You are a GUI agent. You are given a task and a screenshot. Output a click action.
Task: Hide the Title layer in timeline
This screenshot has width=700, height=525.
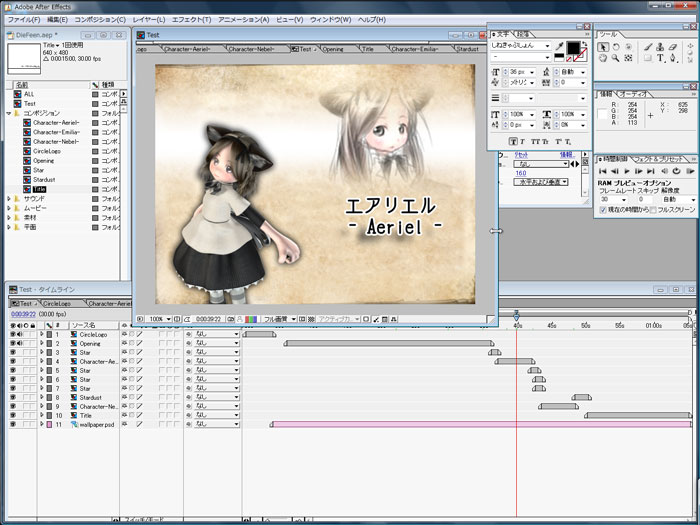[x=12, y=416]
